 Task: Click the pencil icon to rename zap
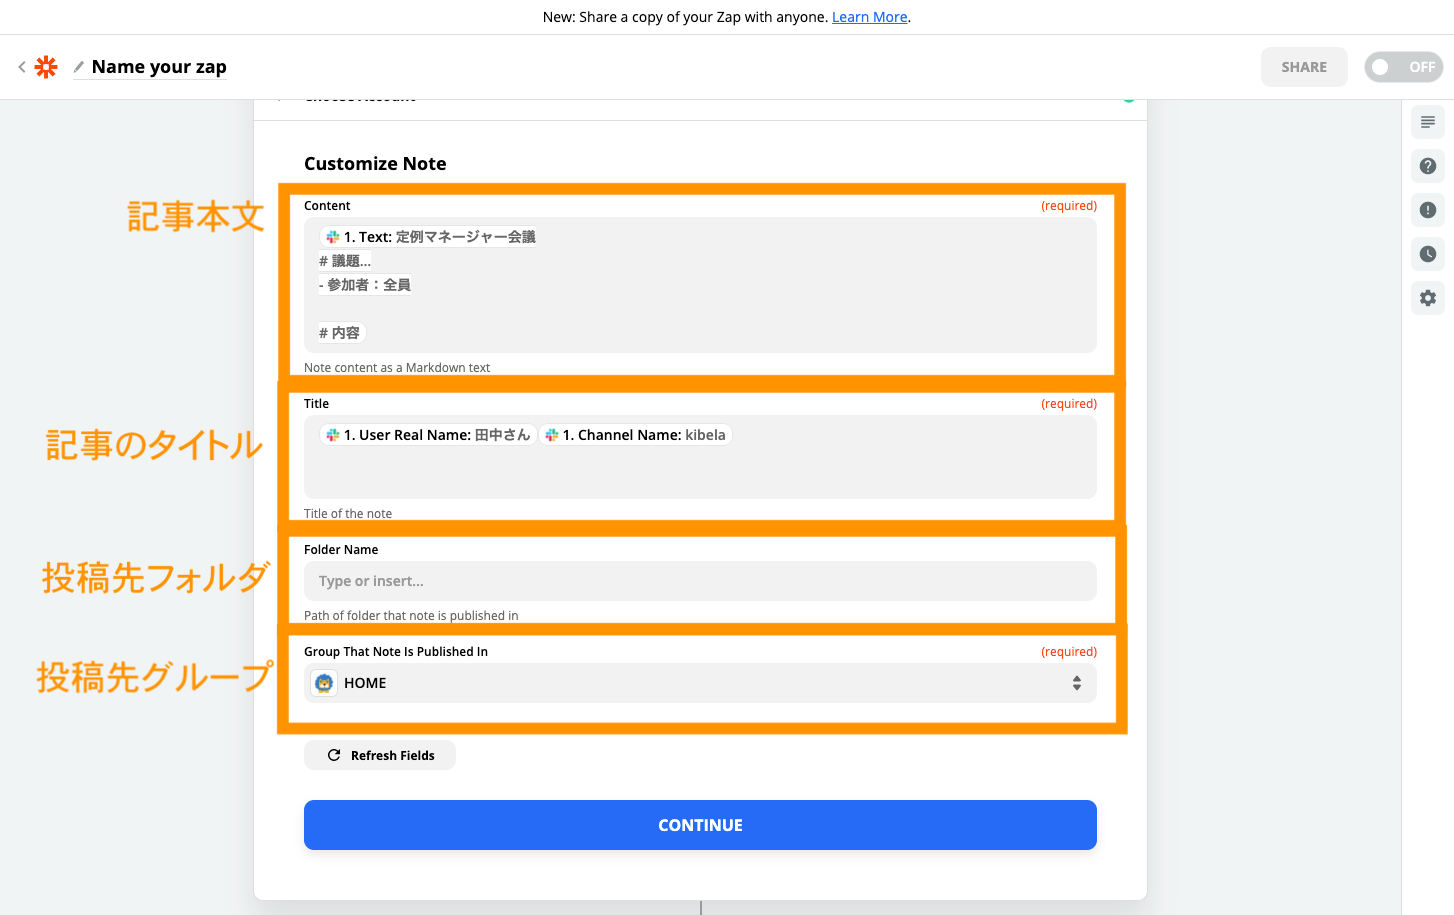click(x=79, y=67)
